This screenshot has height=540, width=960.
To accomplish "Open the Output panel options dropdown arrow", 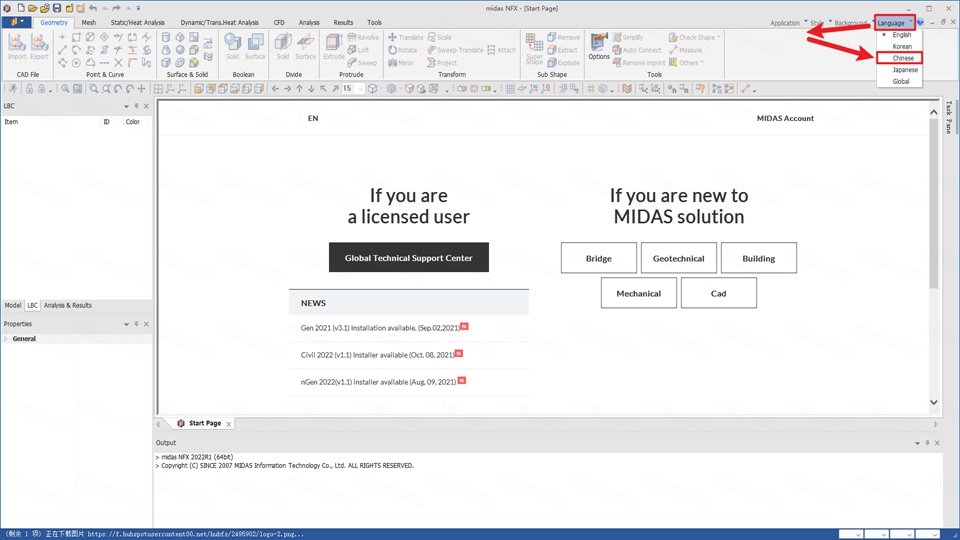I will coord(917,443).
